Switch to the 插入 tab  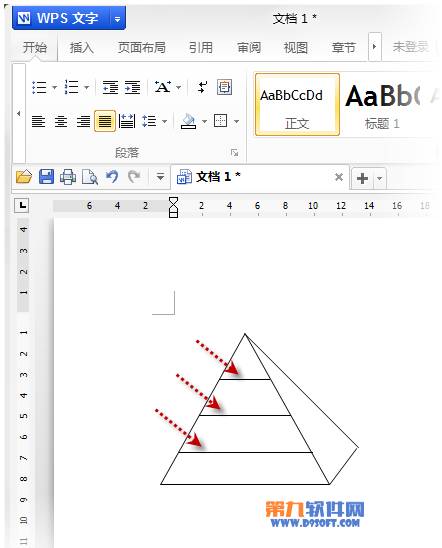[x=82, y=47]
